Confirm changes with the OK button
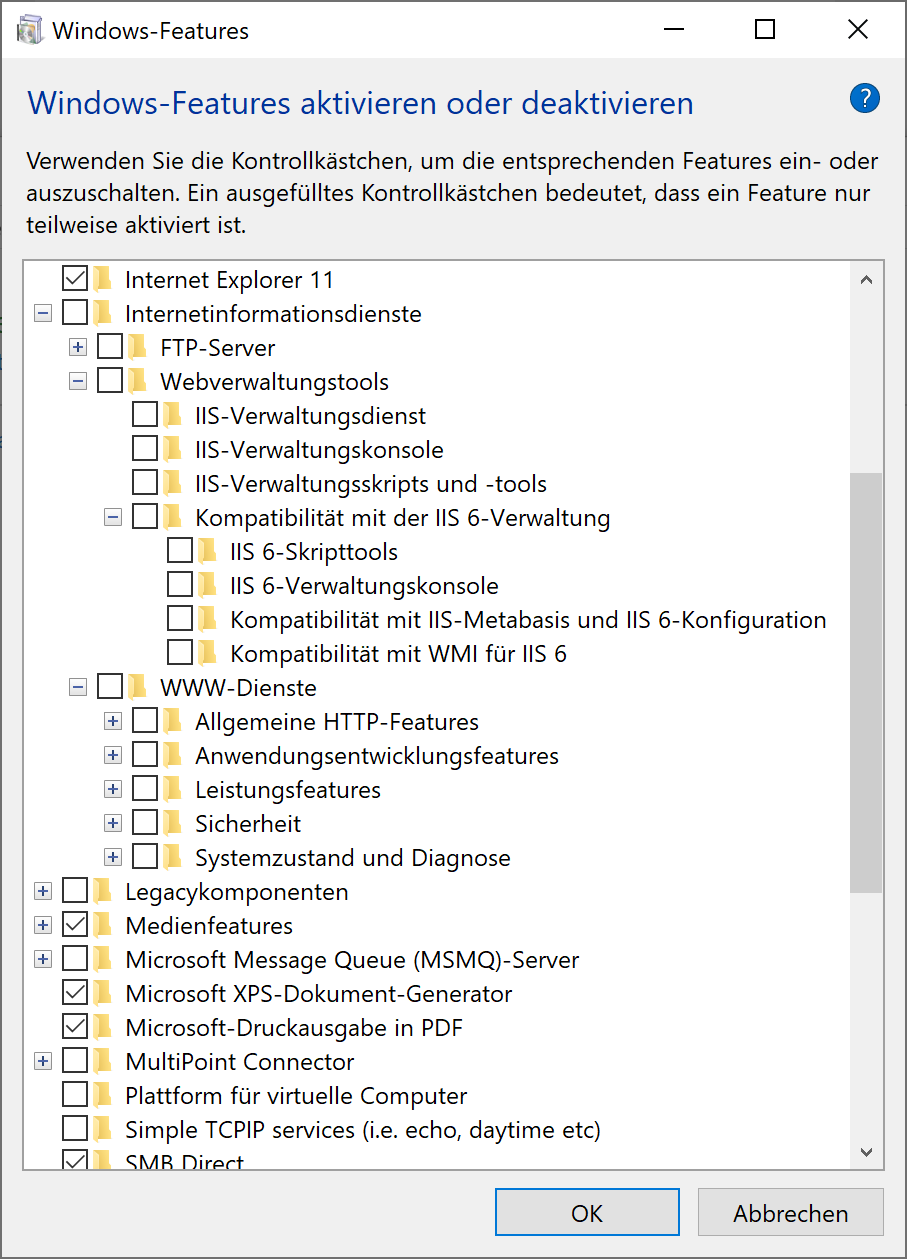 587,1213
